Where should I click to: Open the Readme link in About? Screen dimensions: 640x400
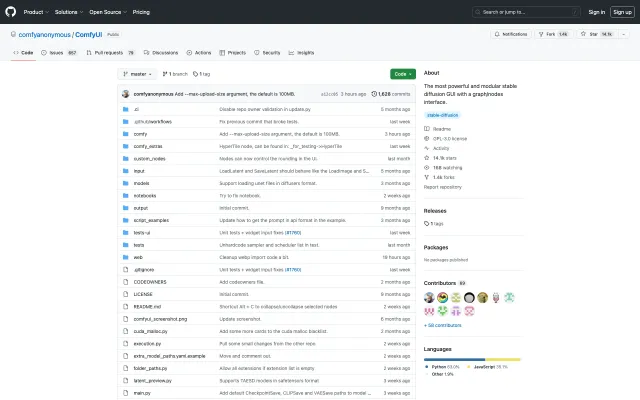441,128
